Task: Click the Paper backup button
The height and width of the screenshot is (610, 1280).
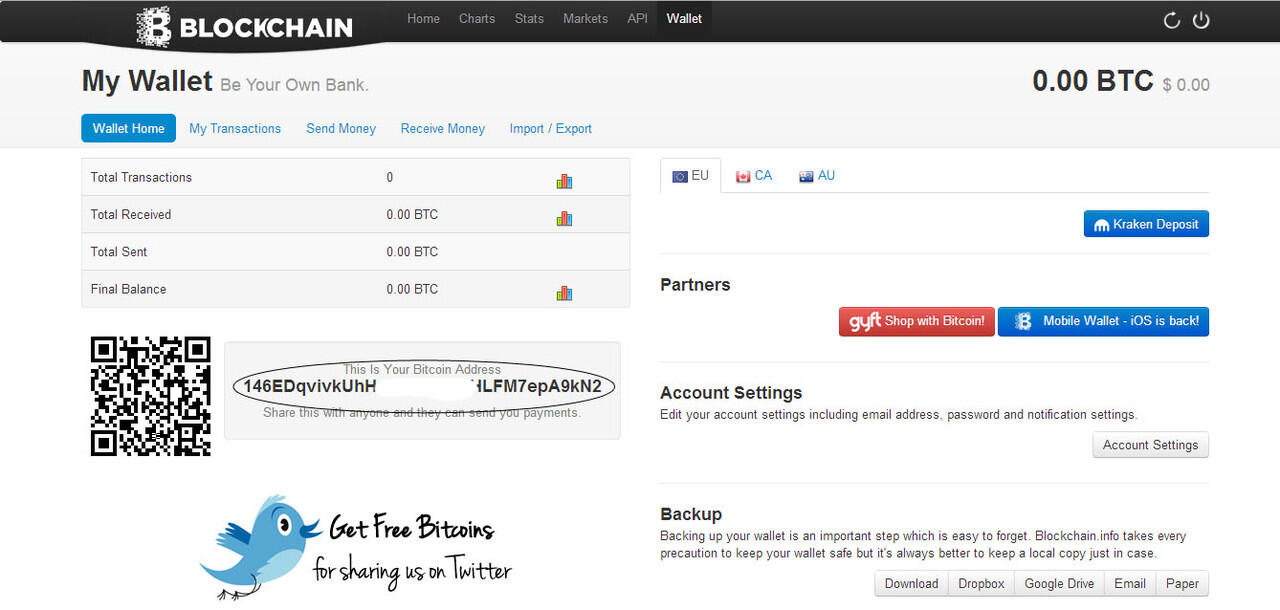Action: coord(1182,583)
